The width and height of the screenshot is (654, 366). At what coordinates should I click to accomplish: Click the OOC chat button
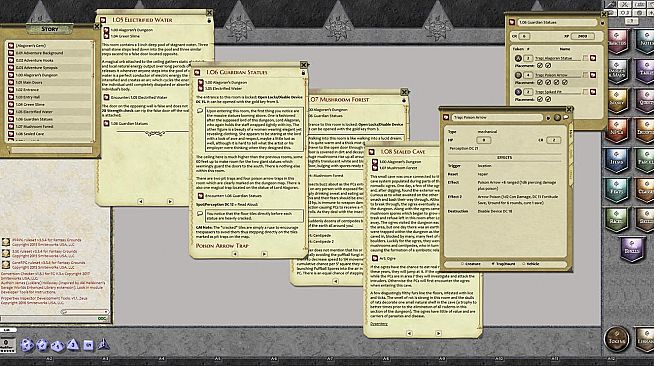pyautogui.click(x=102, y=318)
